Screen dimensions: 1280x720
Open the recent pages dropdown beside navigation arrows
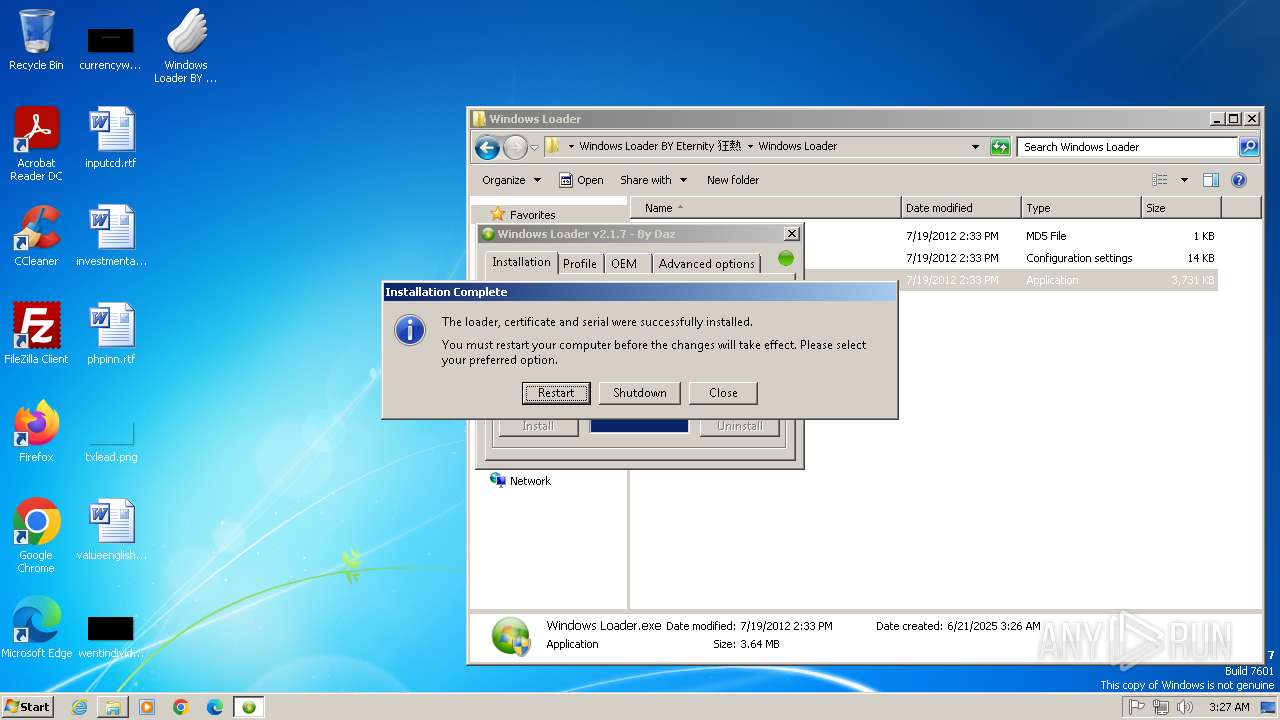tap(534, 148)
